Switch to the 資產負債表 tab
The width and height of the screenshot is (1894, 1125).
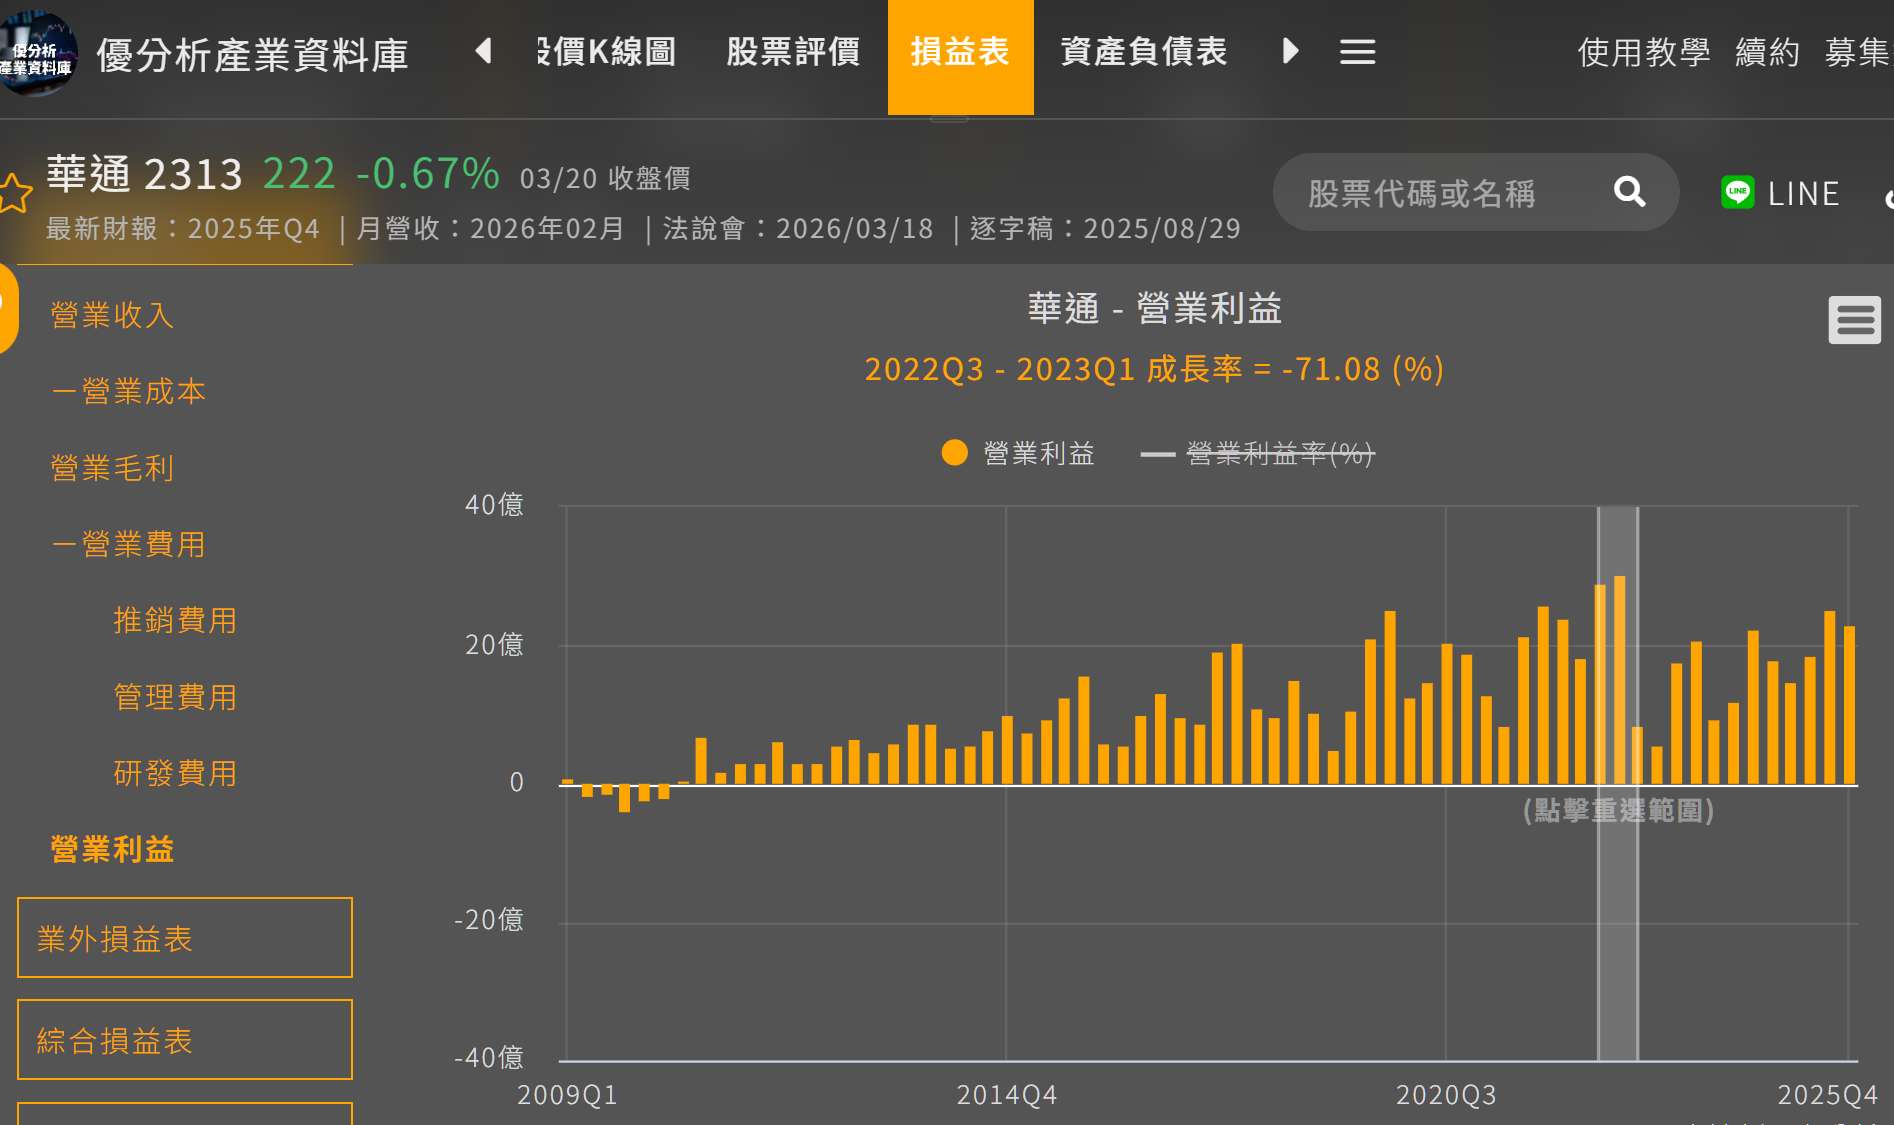click(1143, 52)
